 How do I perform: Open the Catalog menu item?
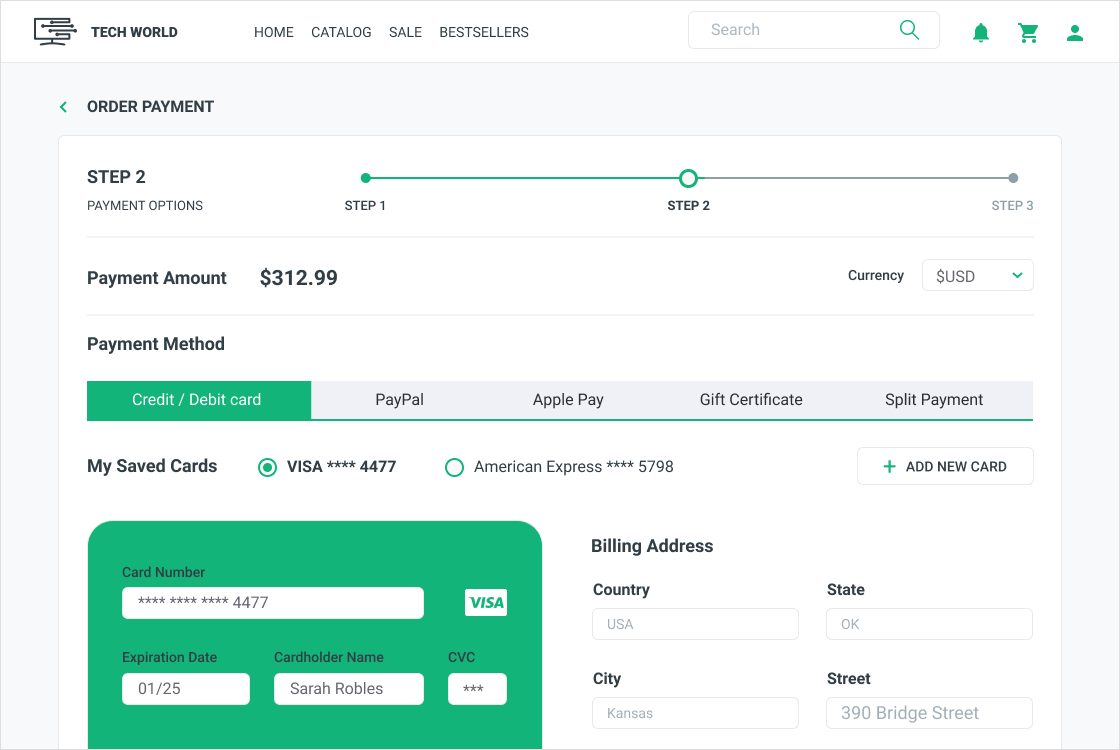tap(341, 32)
